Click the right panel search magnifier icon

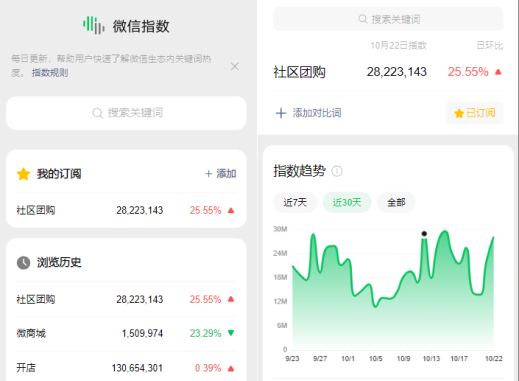[x=363, y=19]
